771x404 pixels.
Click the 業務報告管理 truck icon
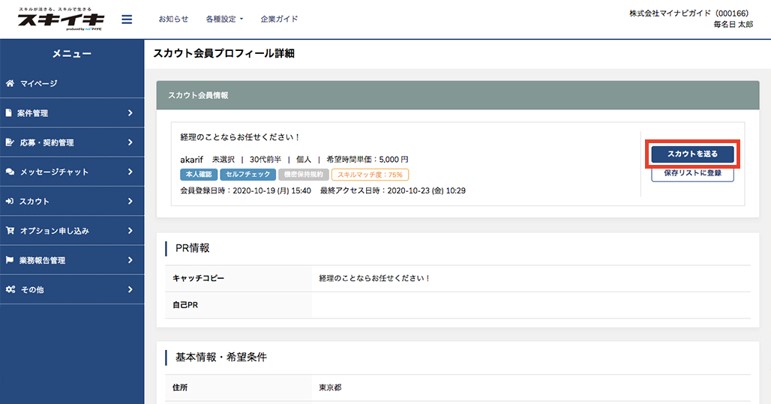point(9,260)
